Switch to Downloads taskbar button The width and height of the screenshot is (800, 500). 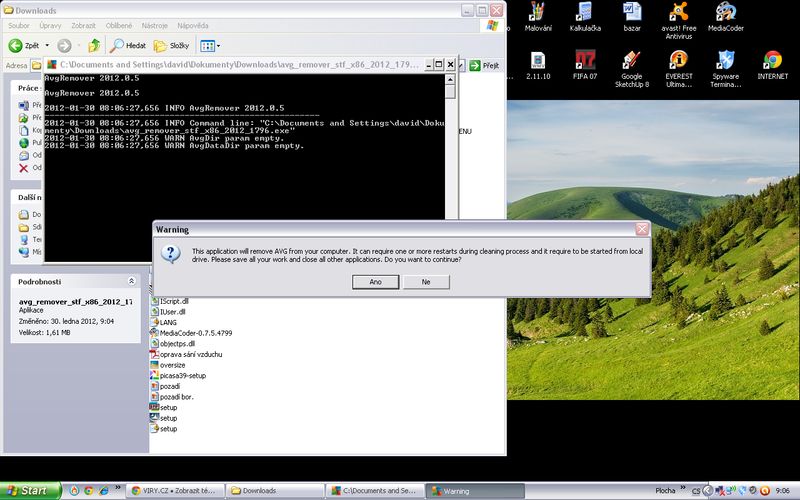click(x=274, y=491)
